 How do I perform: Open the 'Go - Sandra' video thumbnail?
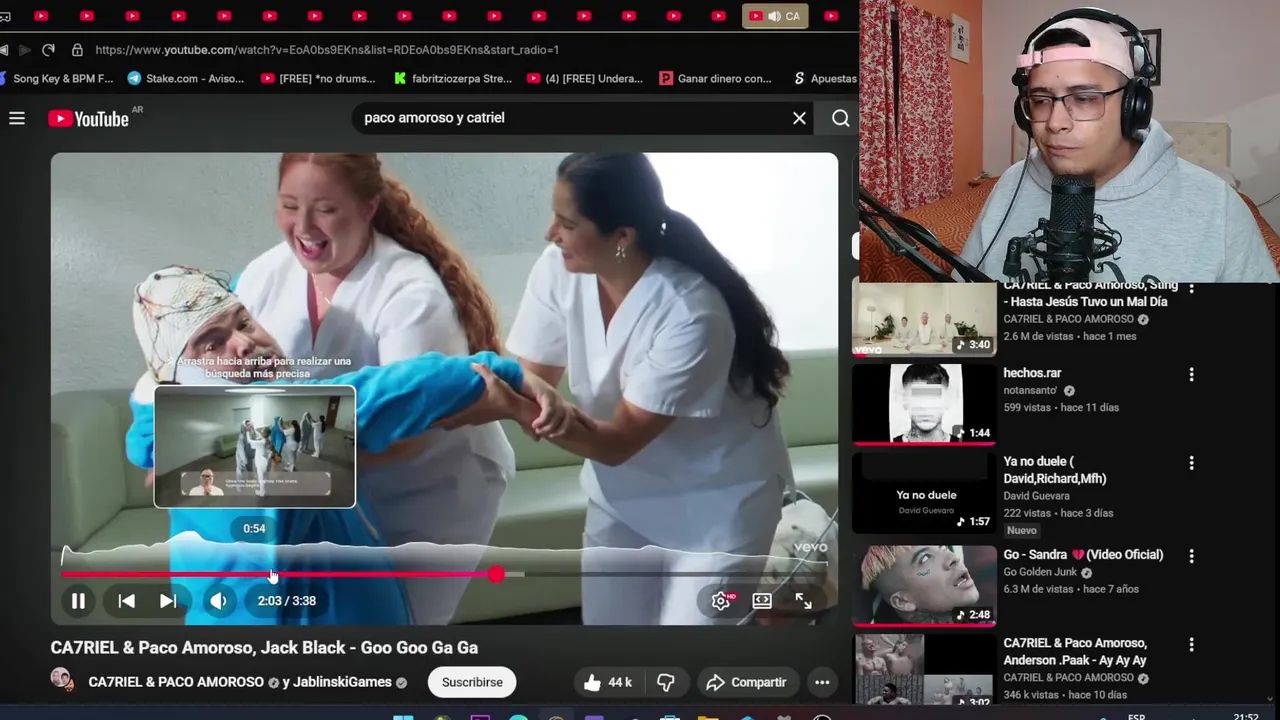[x=924, y=586]
